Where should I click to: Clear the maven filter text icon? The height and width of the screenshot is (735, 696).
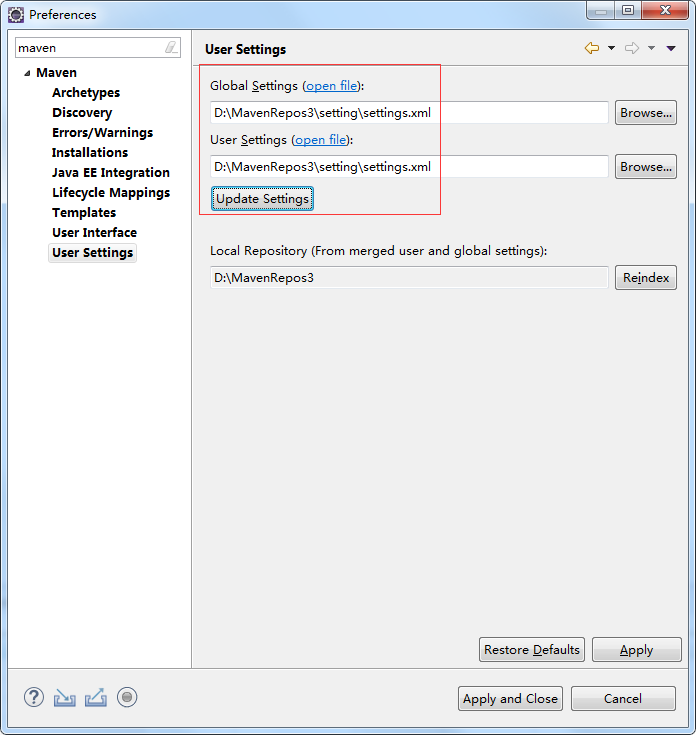[171, 47]
